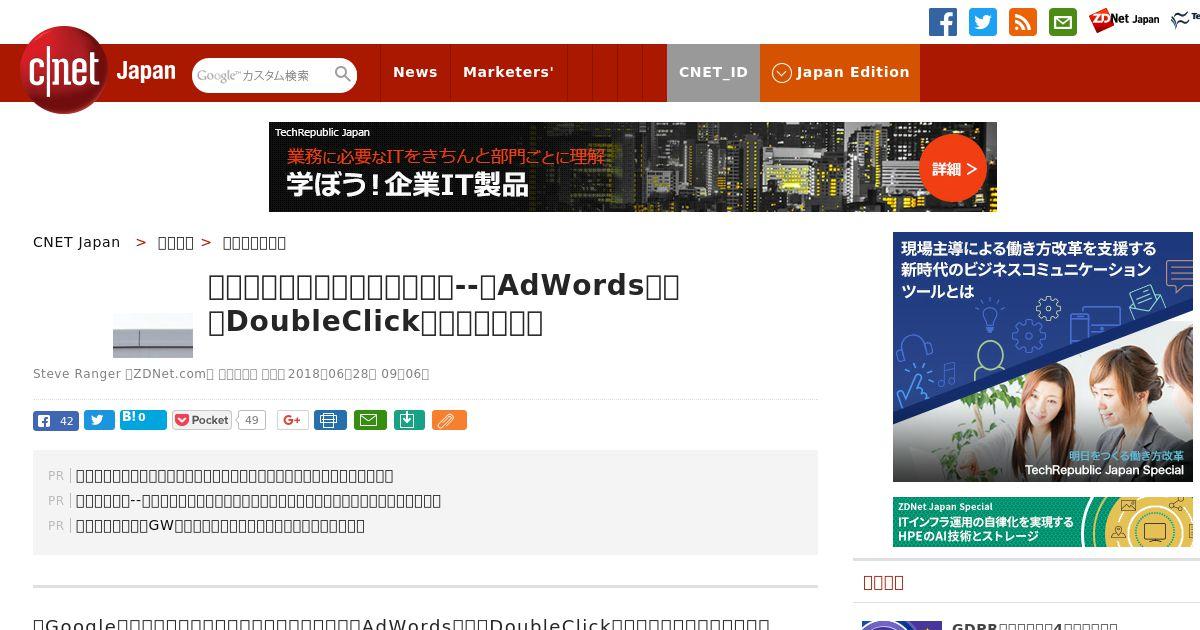Screen dimensions: 1200x630
Task: Click the TechRepublic Japan top banner ad
Action: (x=633, y=167)
